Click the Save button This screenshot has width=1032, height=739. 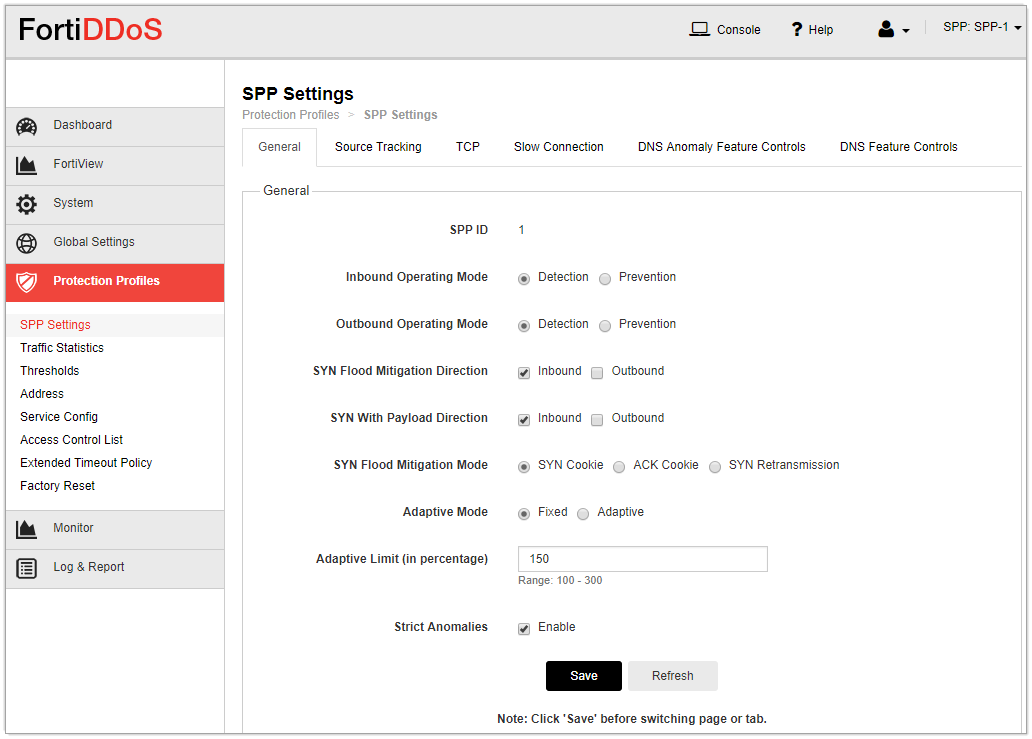584,676
